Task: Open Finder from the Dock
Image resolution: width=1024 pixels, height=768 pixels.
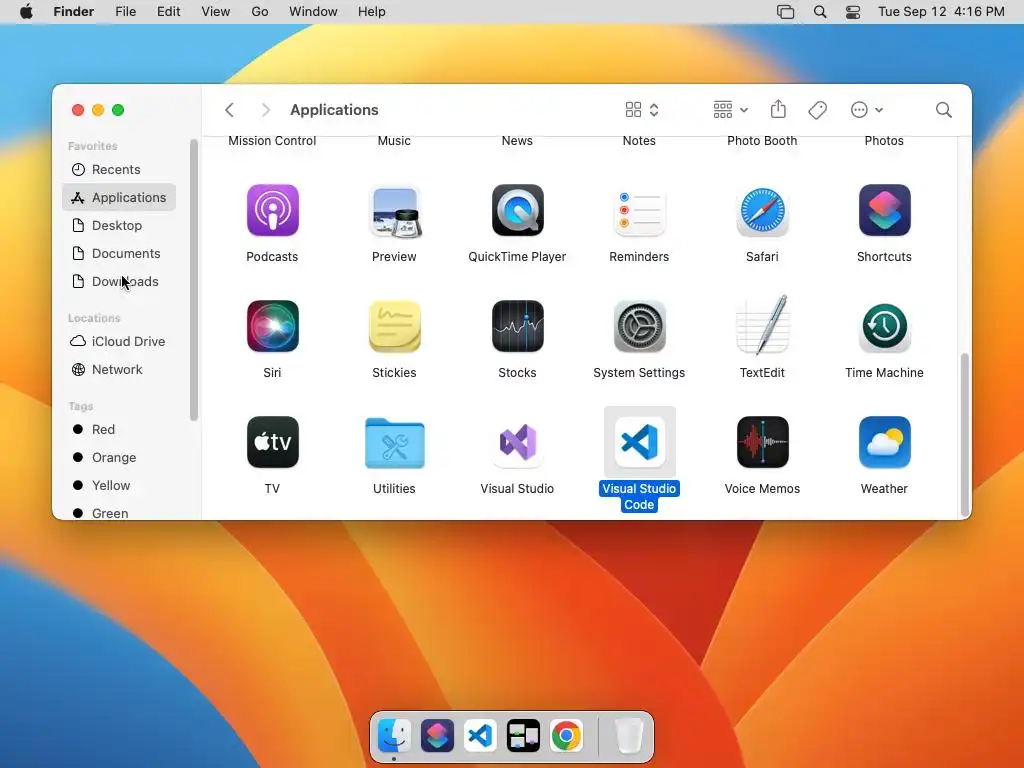Action: coord(394,735)
